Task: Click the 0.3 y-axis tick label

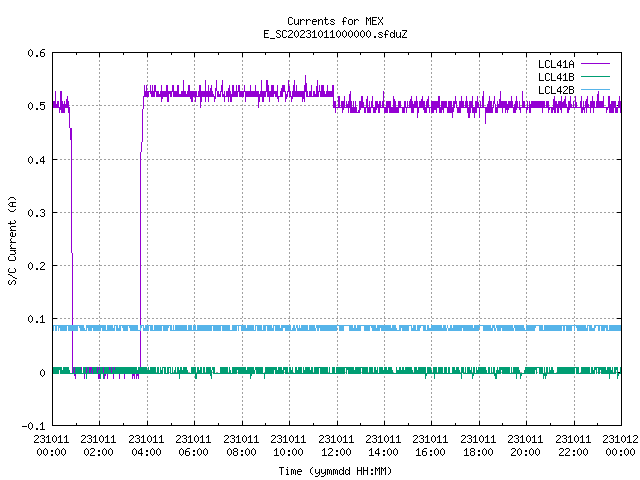Action: pyautogui.click(x=36, y=213)
